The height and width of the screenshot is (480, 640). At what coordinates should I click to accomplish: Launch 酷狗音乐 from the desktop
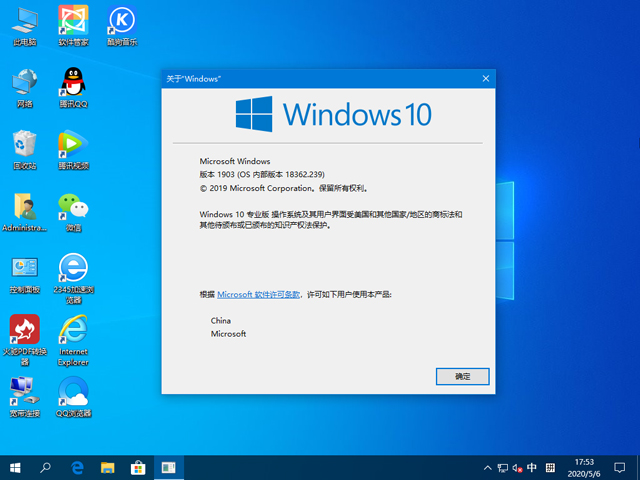[x=122, y=27]
